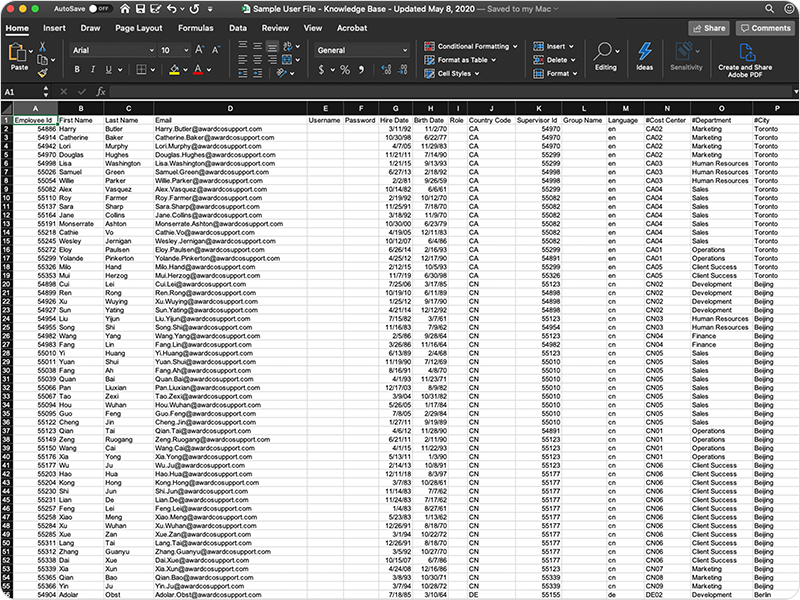Click the Share button

708,28
